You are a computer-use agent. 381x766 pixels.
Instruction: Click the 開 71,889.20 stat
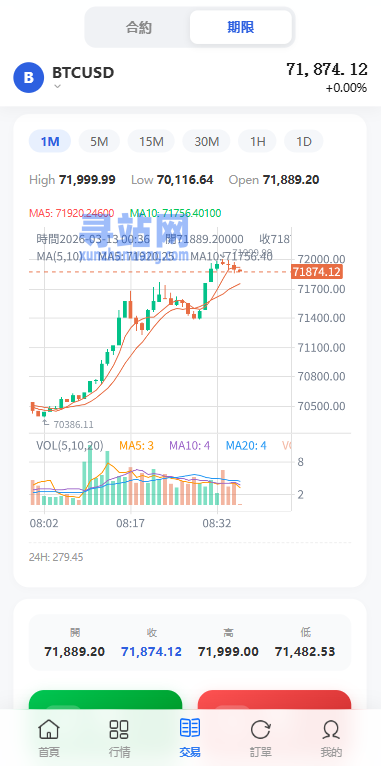(75, 643)
